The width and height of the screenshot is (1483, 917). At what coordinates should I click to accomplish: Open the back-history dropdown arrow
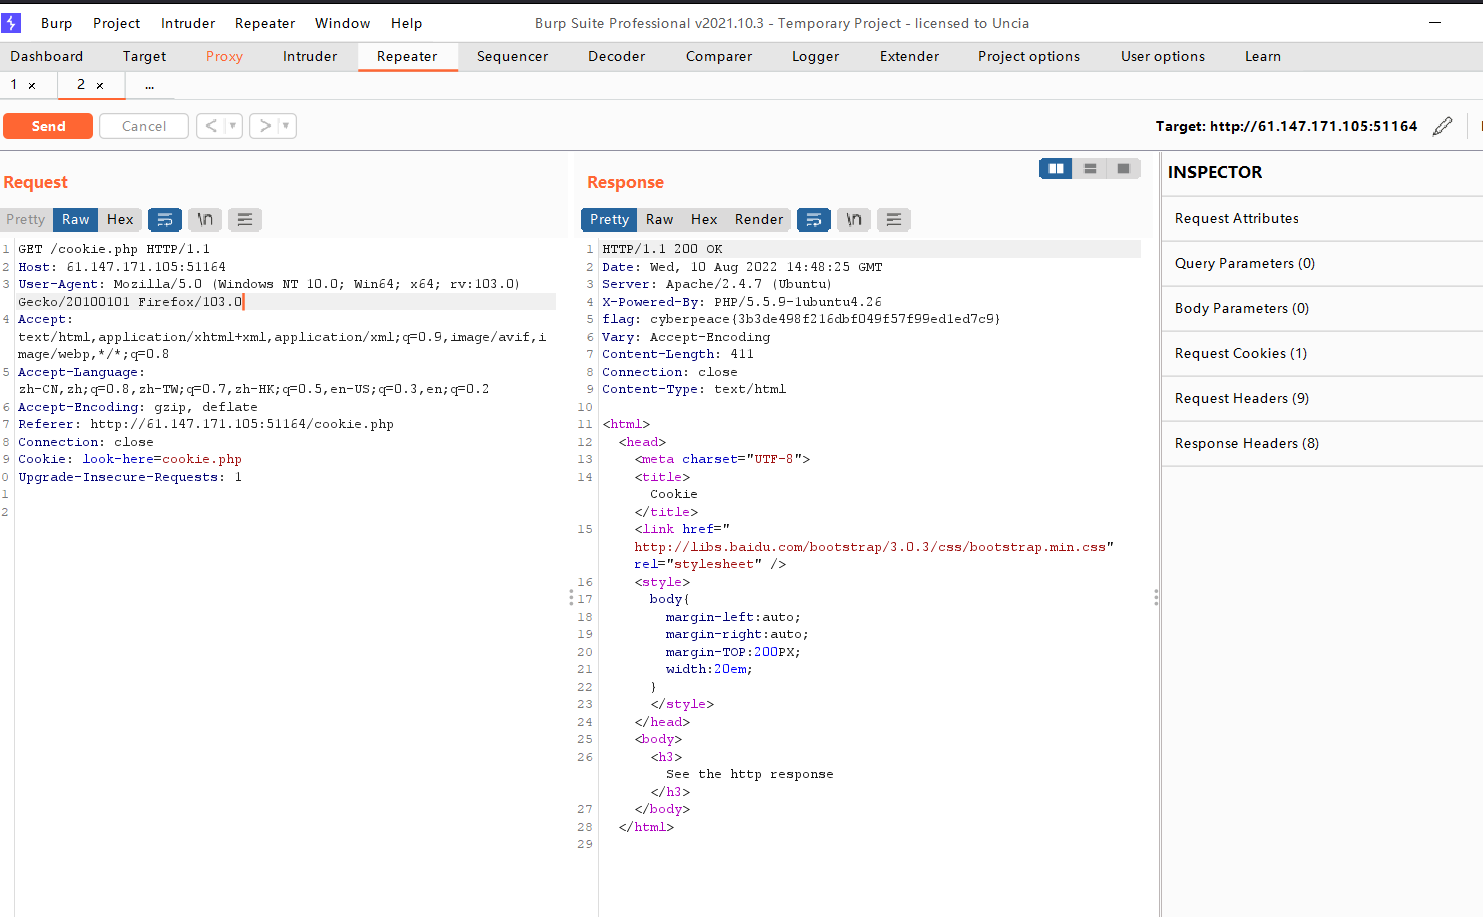tap(233, 126)
